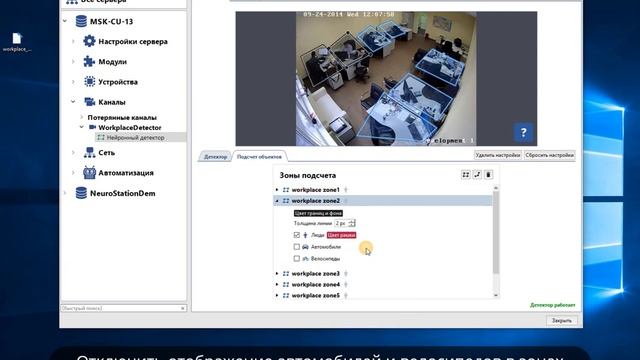Viewport: 640px width, 360px height.
Task: Expand the Устройства node
Action: (73, 82)
